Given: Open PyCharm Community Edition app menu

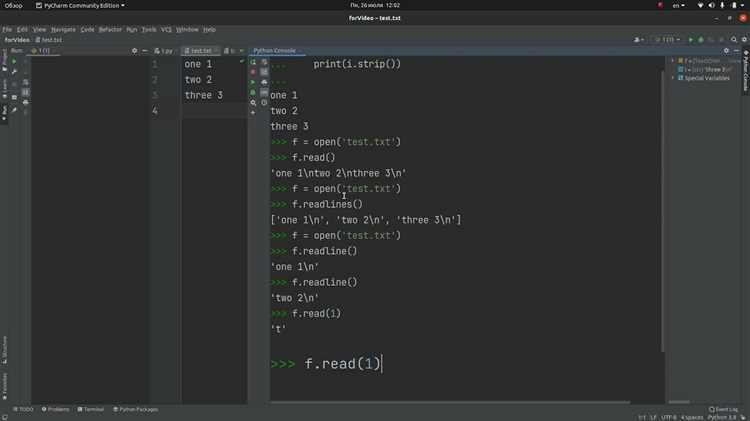Looking at the screenshot, I should click(x=80, y=5).
